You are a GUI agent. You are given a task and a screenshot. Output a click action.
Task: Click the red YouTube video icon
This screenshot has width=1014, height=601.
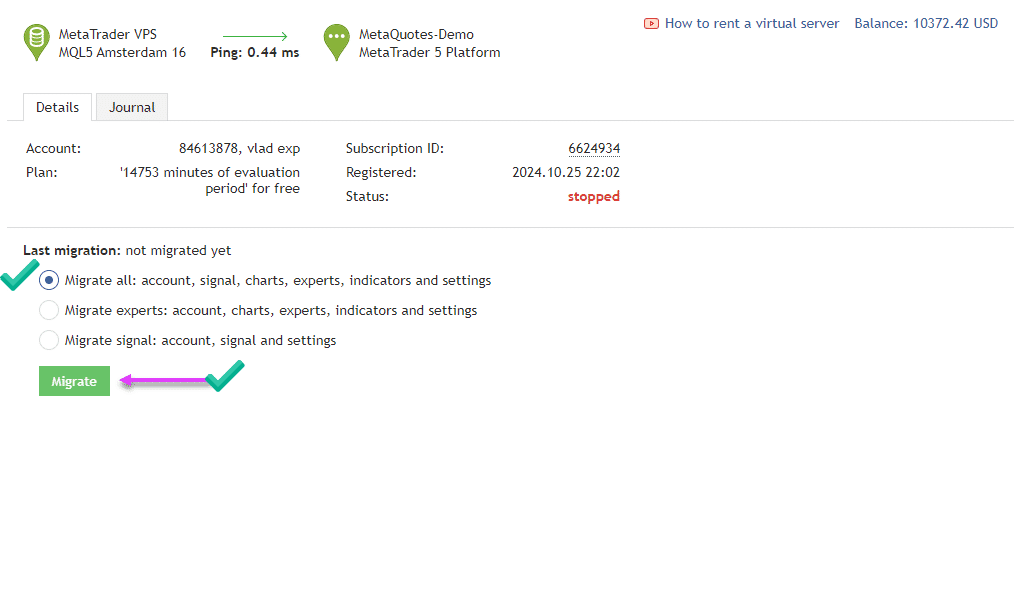(x=652, y=23)
